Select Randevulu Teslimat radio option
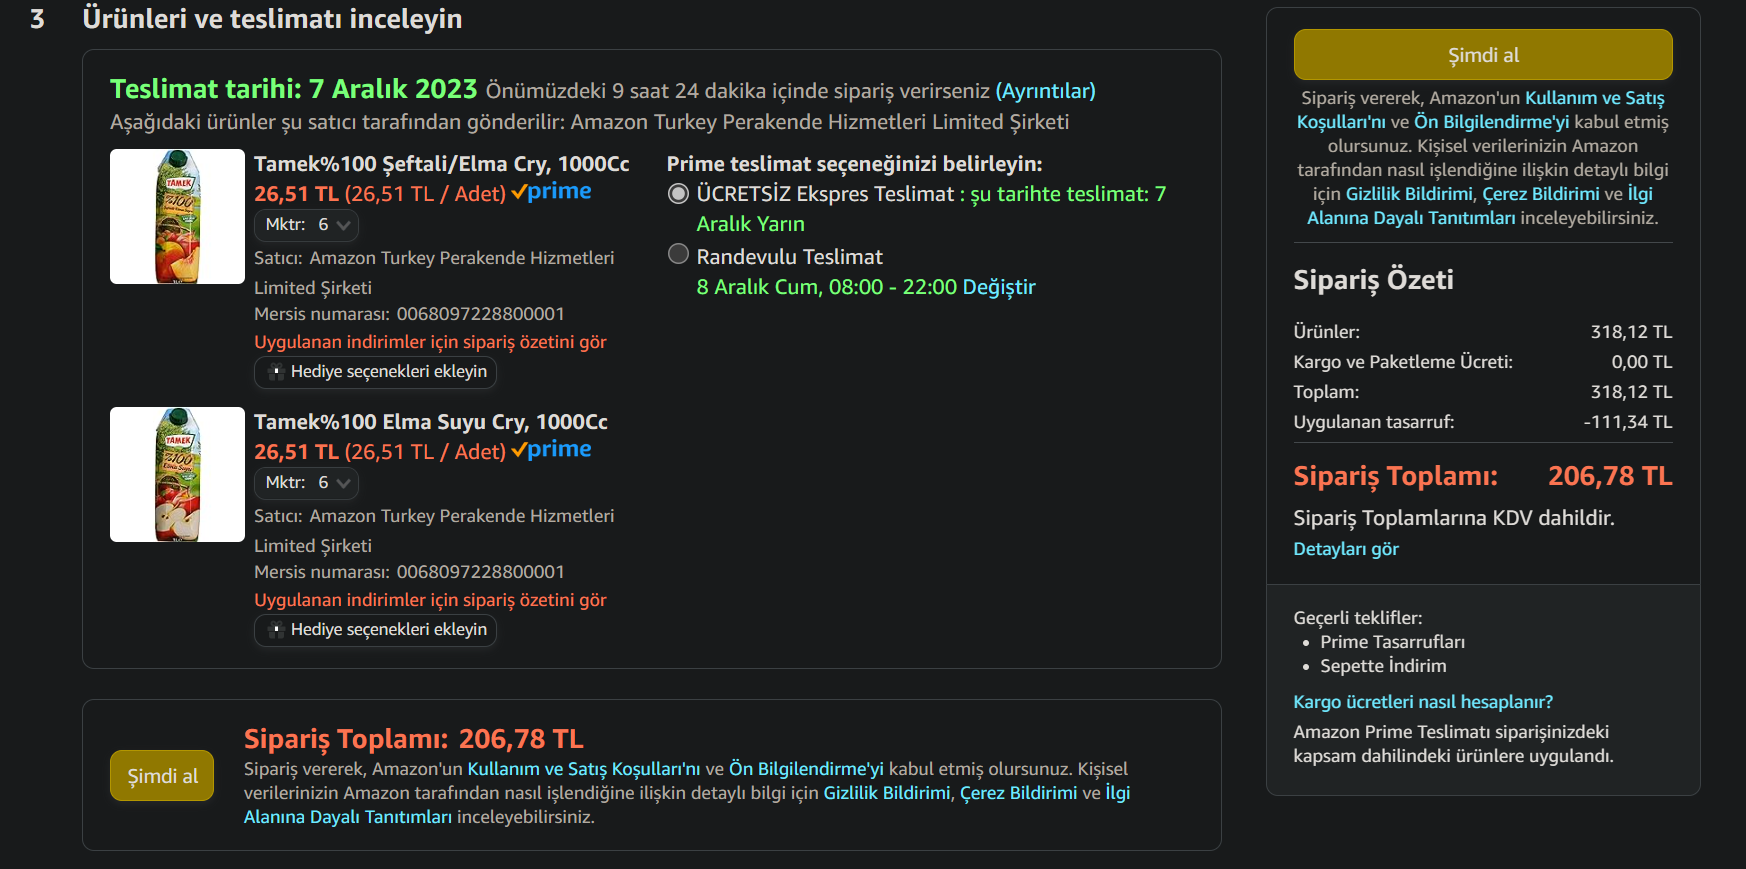The height and width of the screenshot is (869, 1746). pos(679,255)
